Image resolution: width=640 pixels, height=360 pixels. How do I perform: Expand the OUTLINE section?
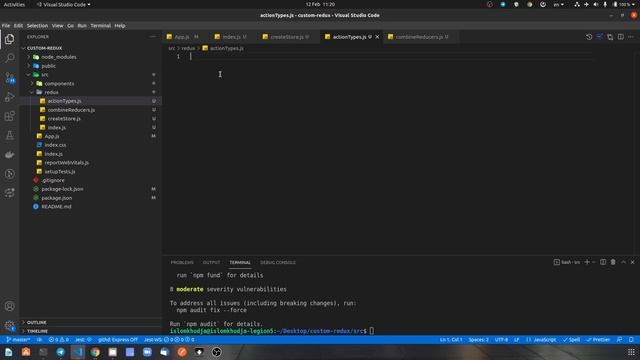pos(36,322)
